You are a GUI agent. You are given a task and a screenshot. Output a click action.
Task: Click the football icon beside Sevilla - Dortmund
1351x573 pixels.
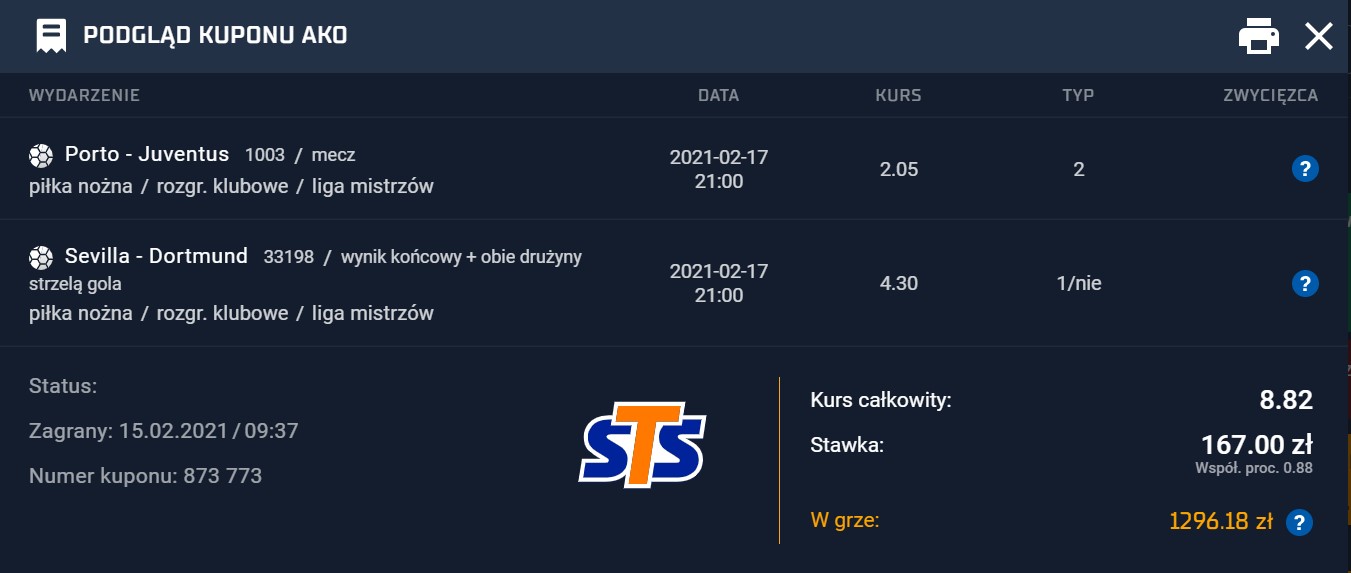point(41,257)
